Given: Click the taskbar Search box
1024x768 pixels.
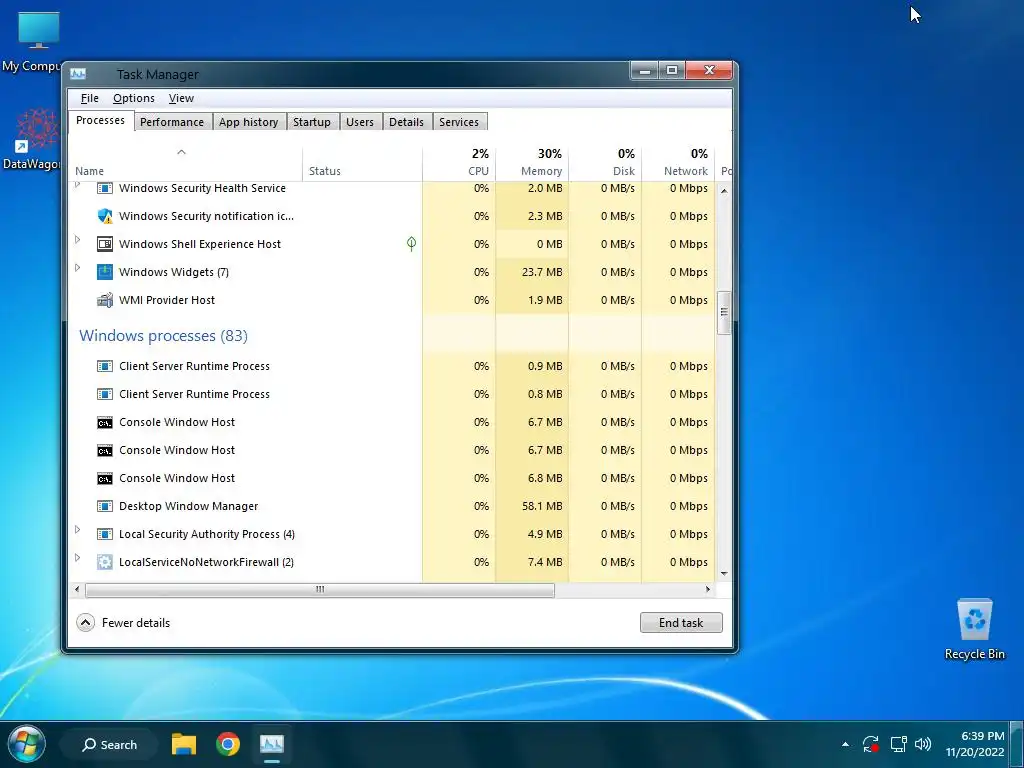Looking at the screenshot, I should pyautogui.click(x=109, y=744).
